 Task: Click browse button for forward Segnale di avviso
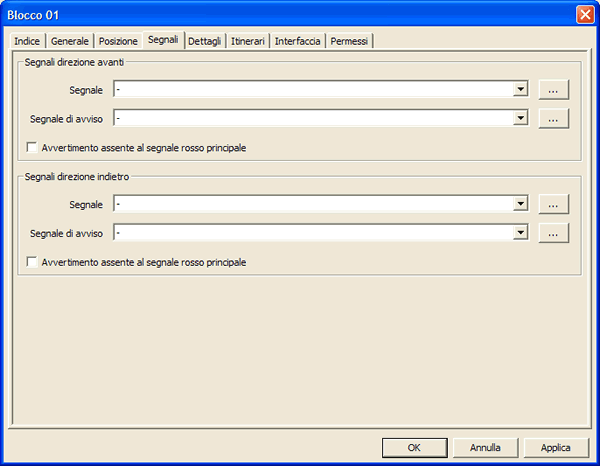[x=554, y=118]
